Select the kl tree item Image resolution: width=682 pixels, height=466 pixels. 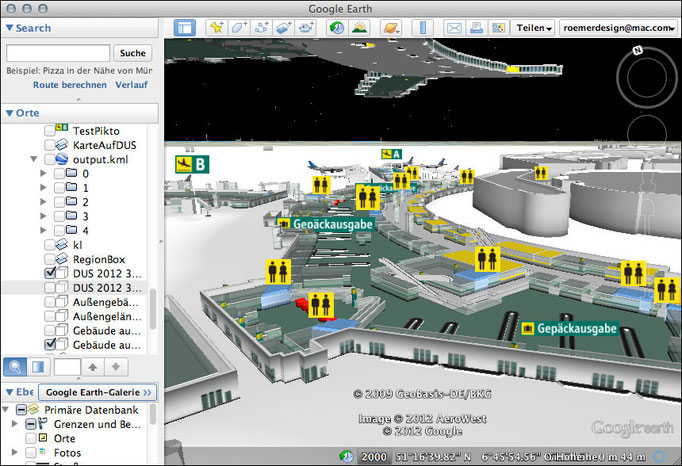(x=77, y=245)
